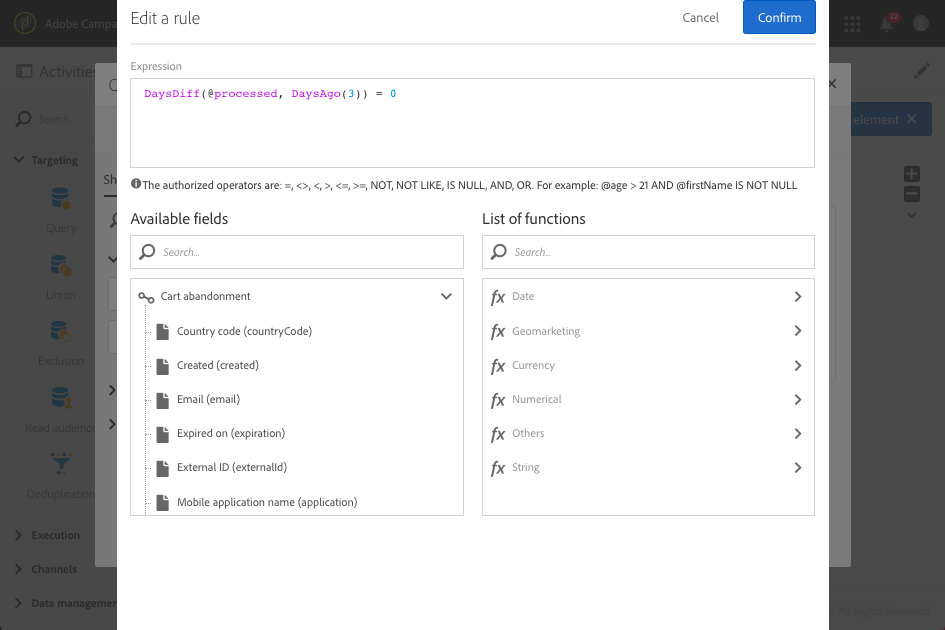Click the Confirm button
Screen dimensions: 945x630
(779, 18)
